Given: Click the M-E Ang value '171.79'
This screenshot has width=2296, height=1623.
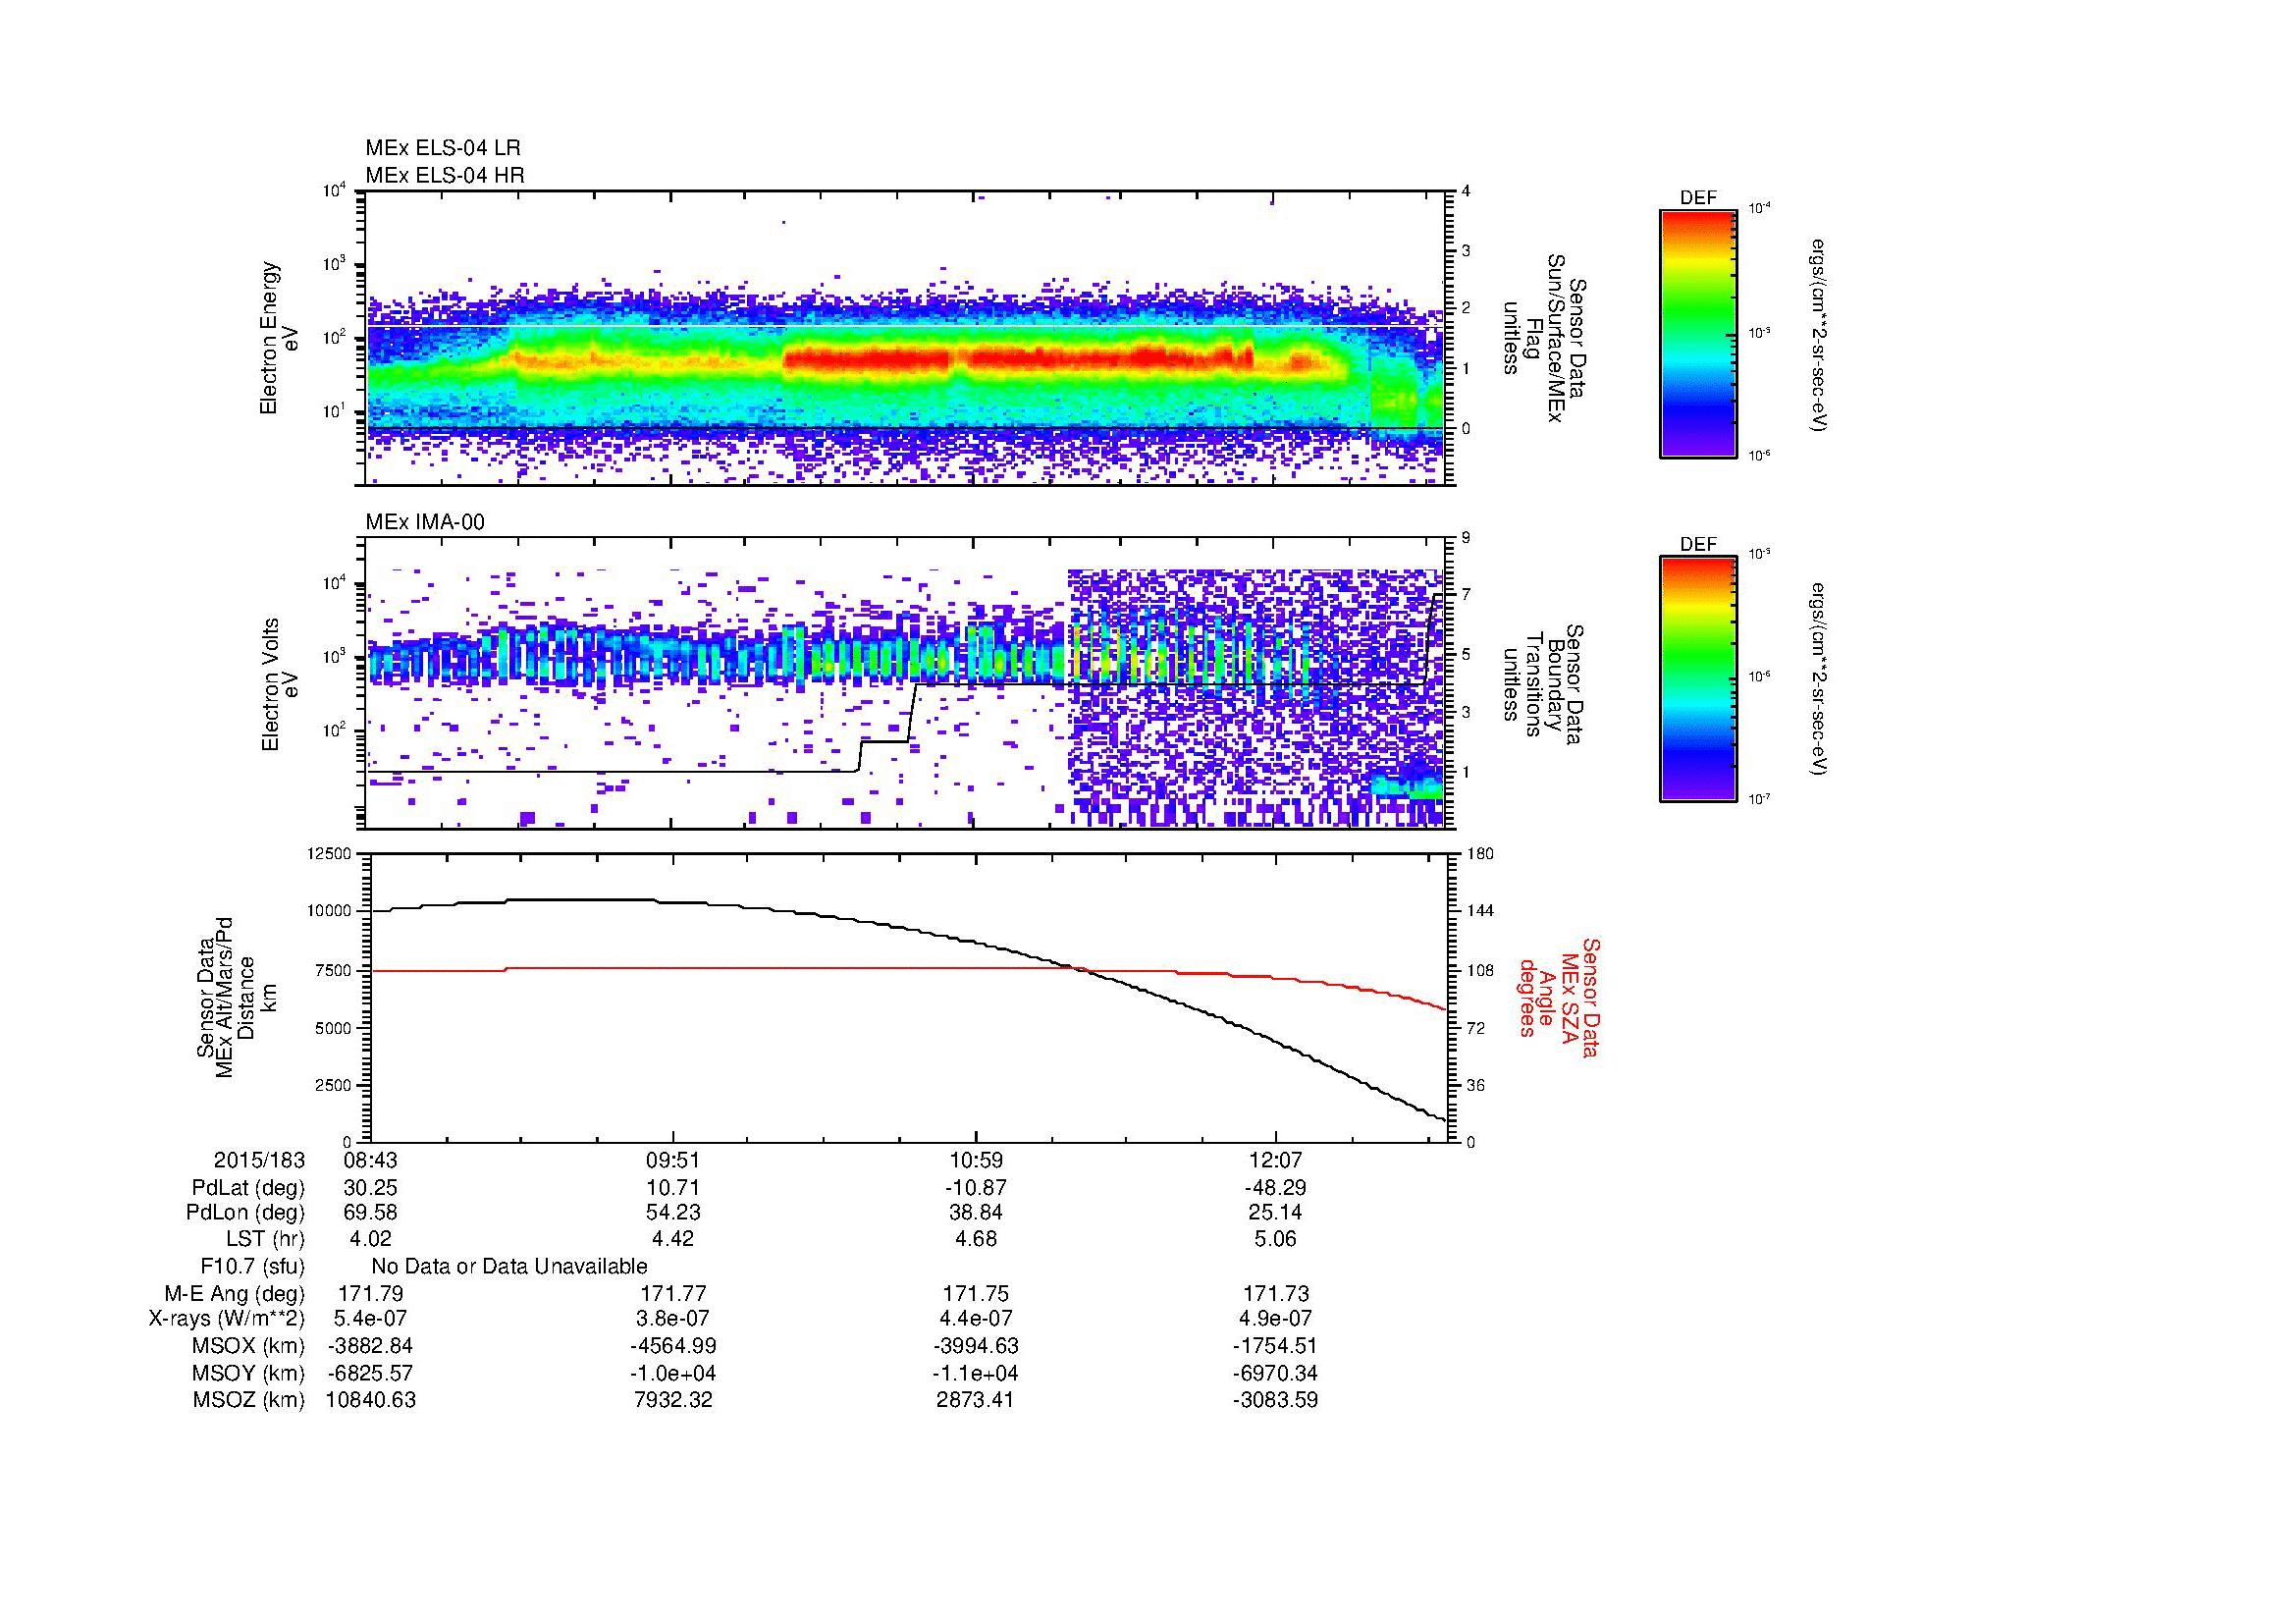Looking at the screenshot, I should [371, 1294].
